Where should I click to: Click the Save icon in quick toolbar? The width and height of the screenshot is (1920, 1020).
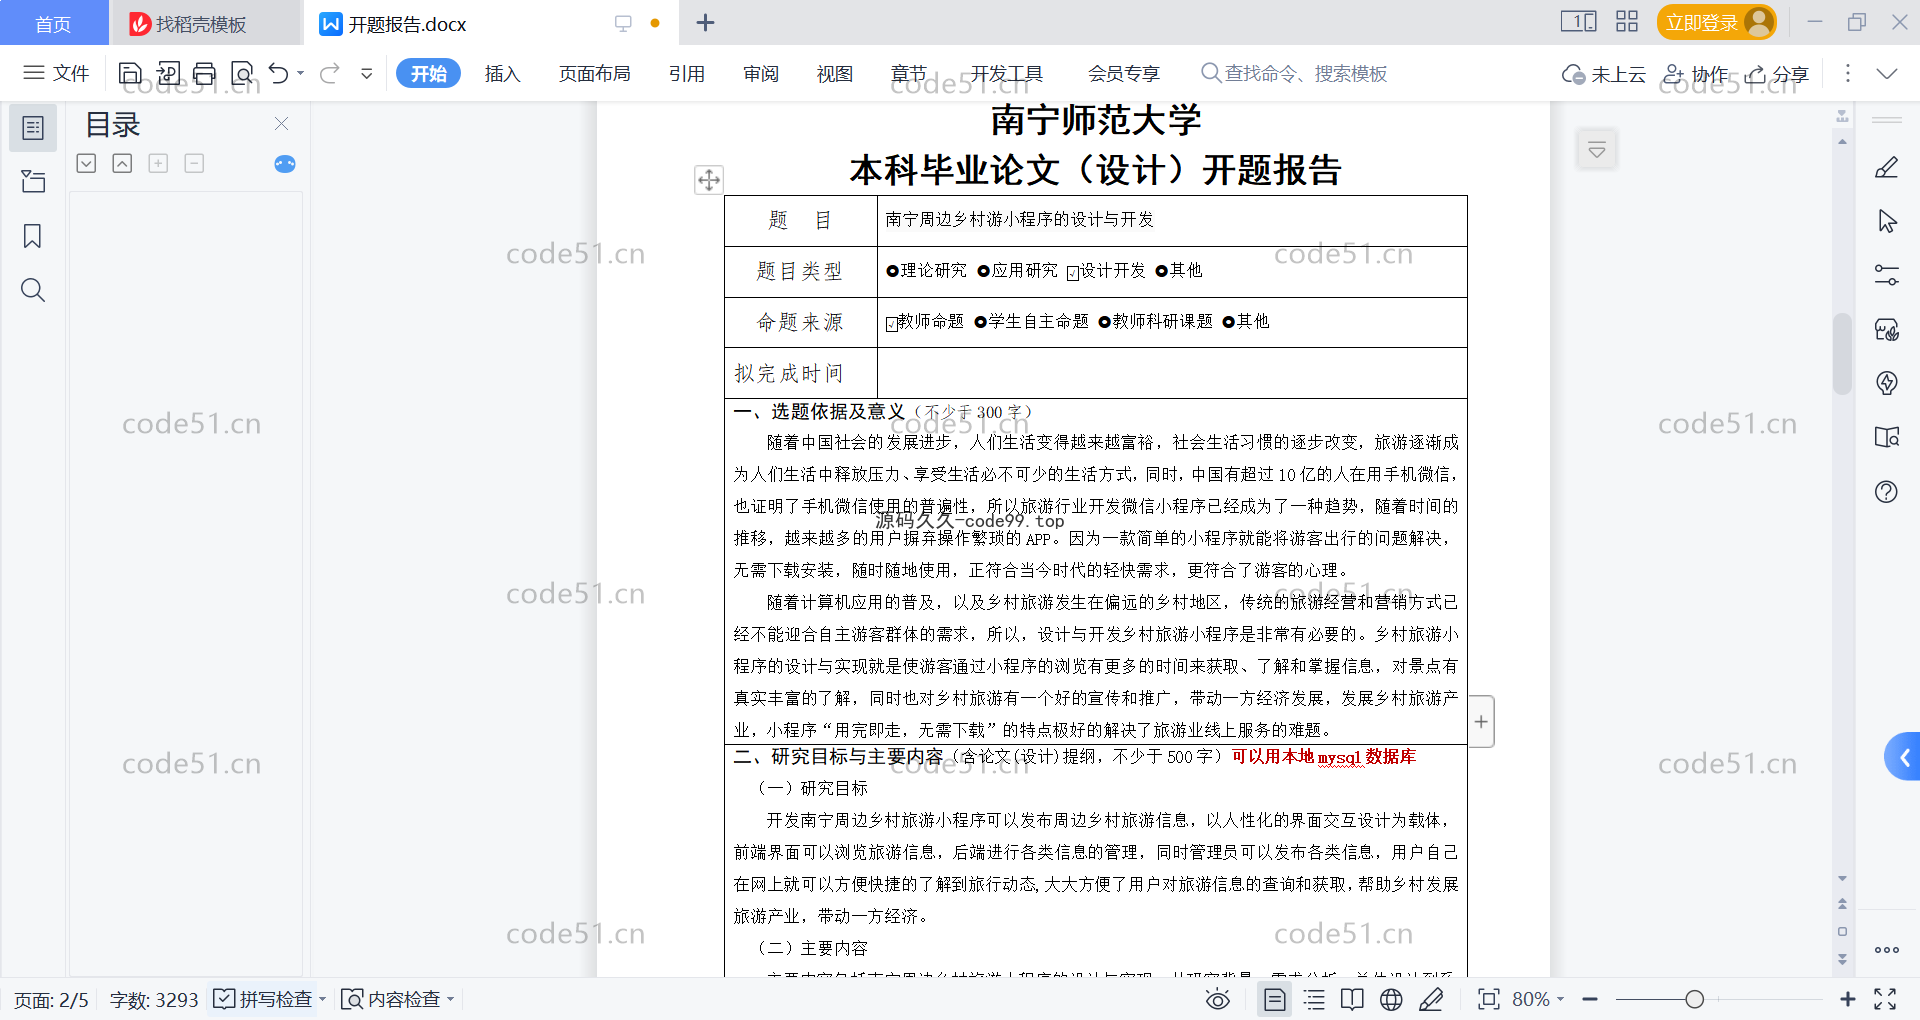click(130, 73)
